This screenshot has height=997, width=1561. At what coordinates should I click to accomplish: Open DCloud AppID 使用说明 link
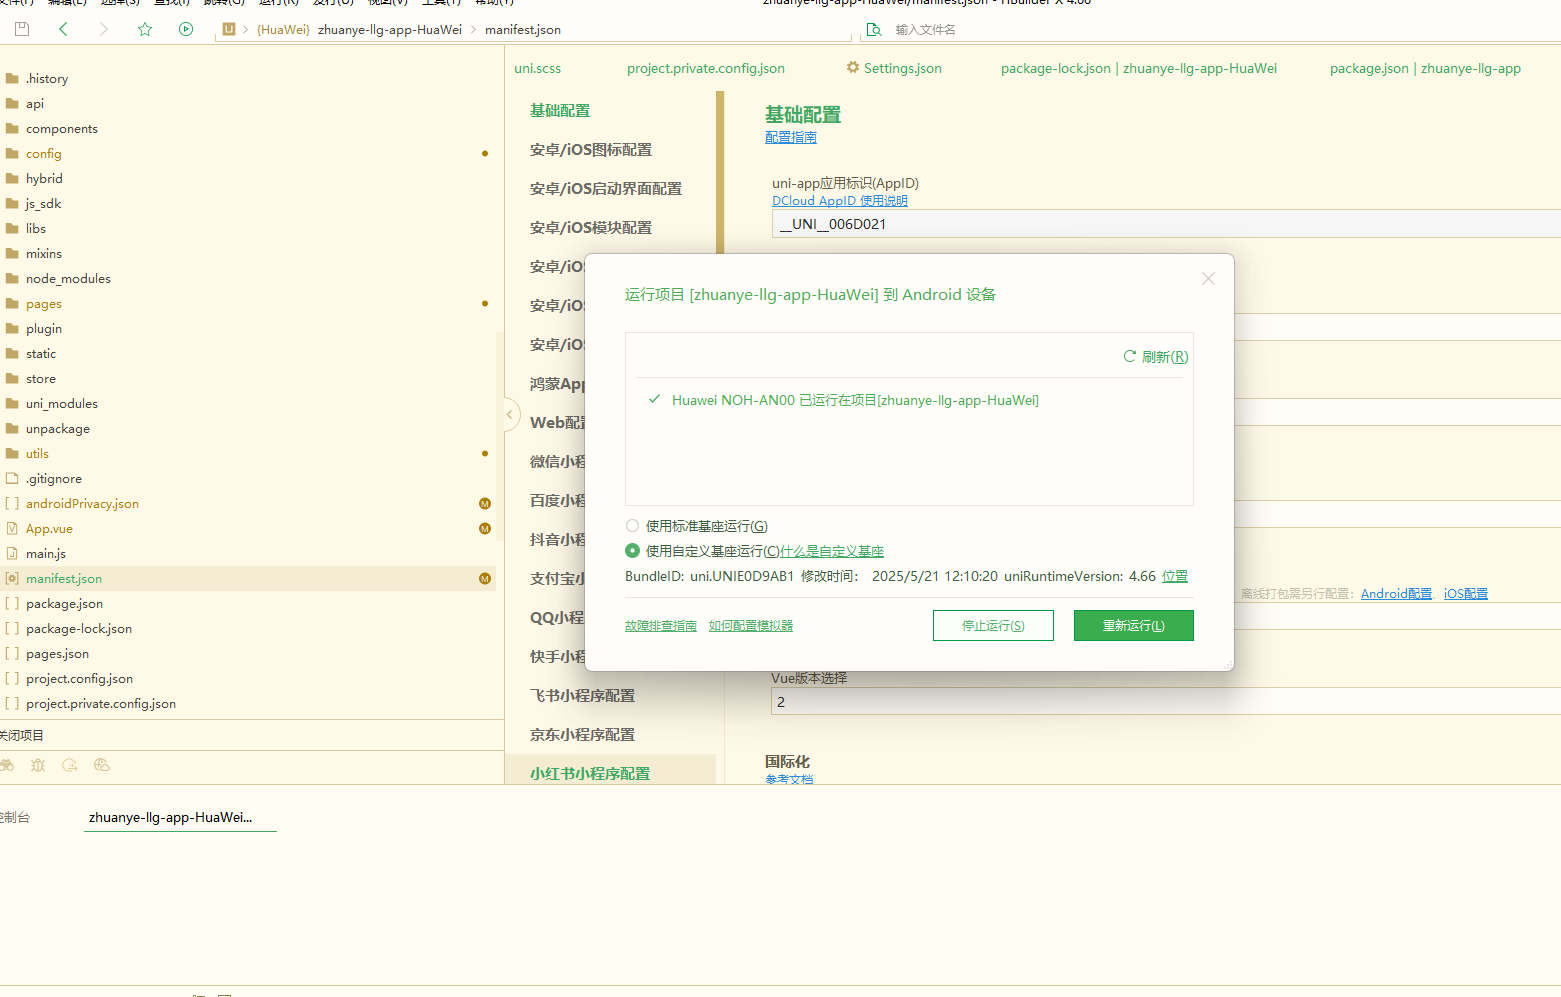pyautogui.click(x=840, y=200)
